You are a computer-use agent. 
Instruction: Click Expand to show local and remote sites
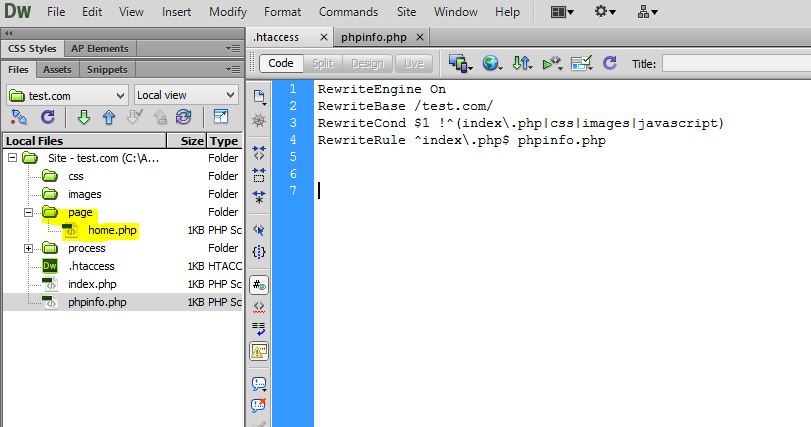[221, 117]
